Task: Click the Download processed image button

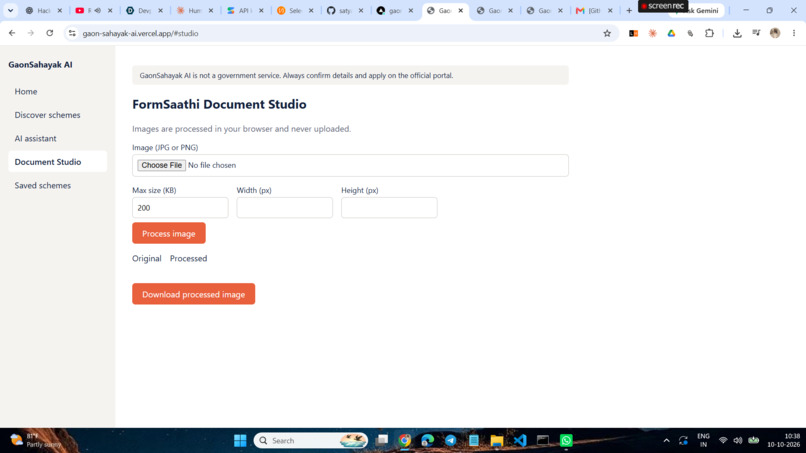Action: click(x=193, y=294)
